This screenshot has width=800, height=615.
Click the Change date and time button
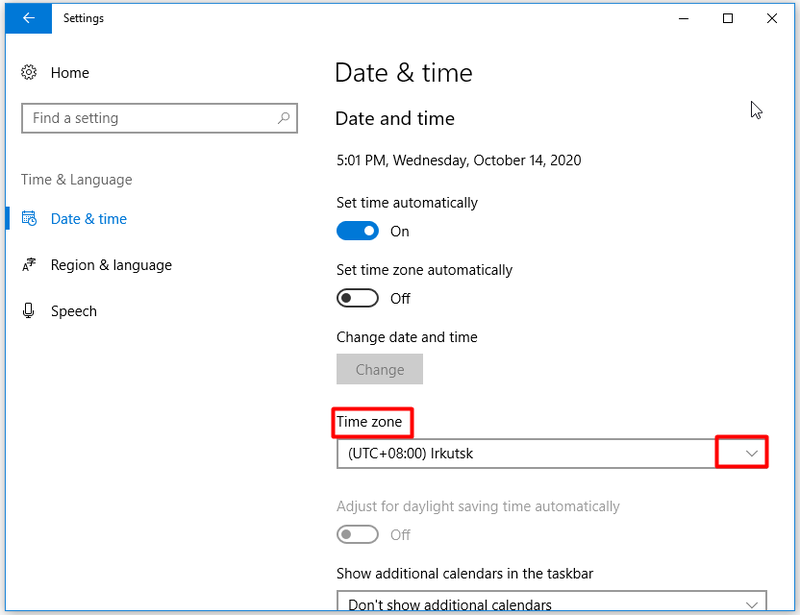tap(380, 369)
